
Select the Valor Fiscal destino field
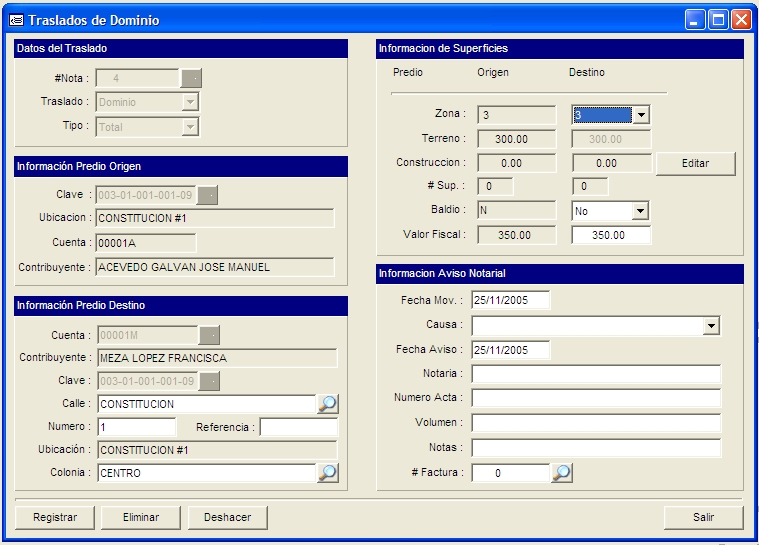(611, 235)
